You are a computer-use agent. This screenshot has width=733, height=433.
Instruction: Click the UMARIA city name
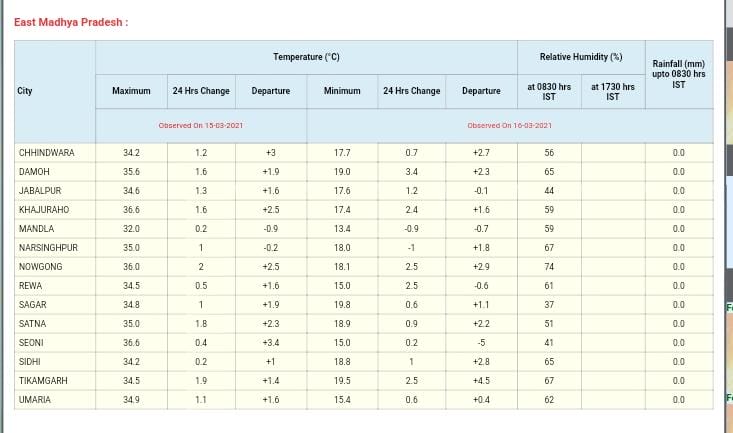tap(35, 400)
